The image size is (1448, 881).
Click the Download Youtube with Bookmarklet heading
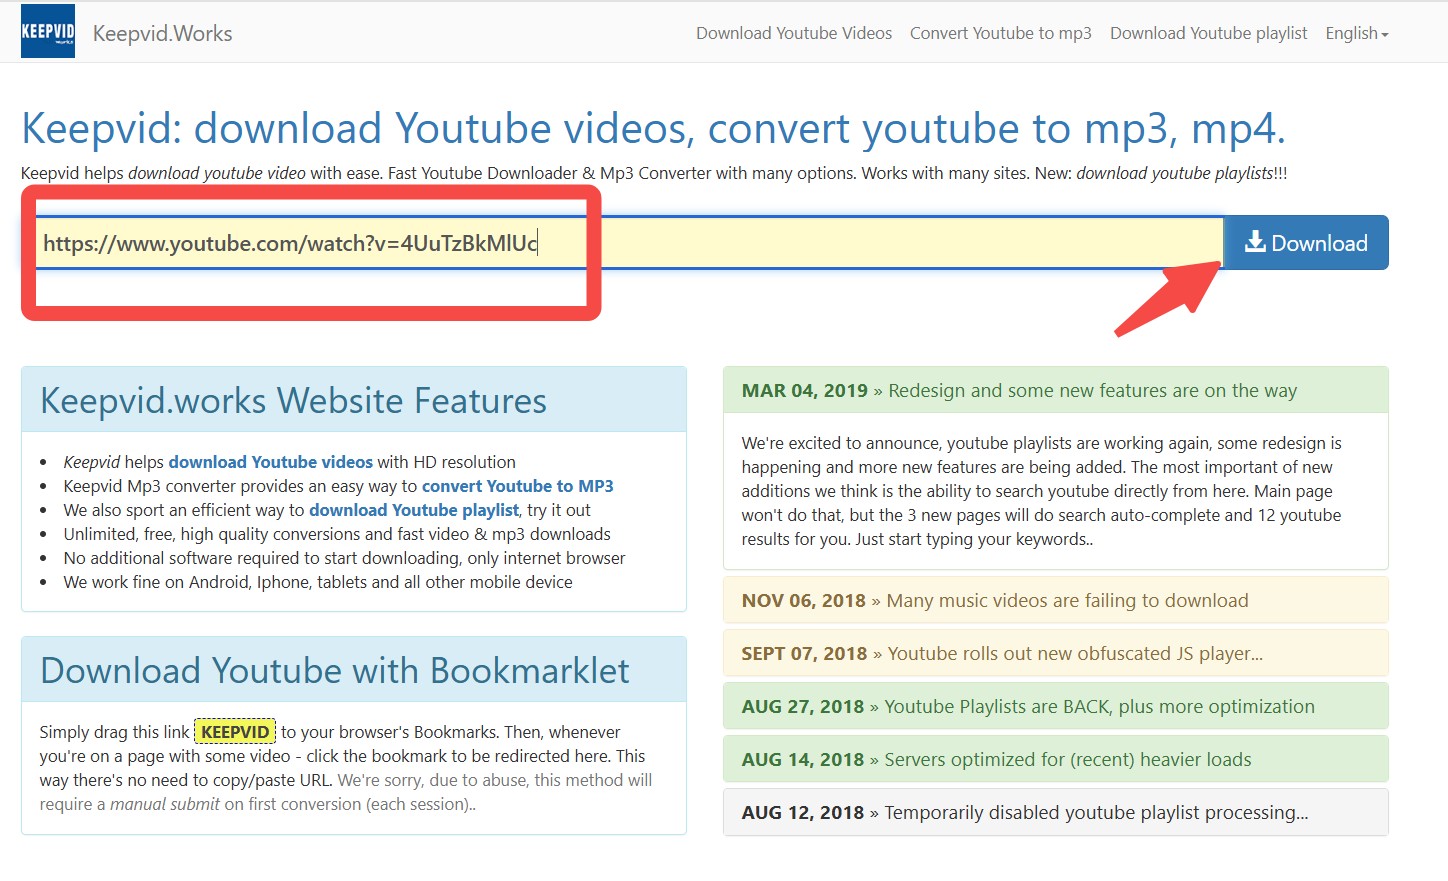(335, 670)
